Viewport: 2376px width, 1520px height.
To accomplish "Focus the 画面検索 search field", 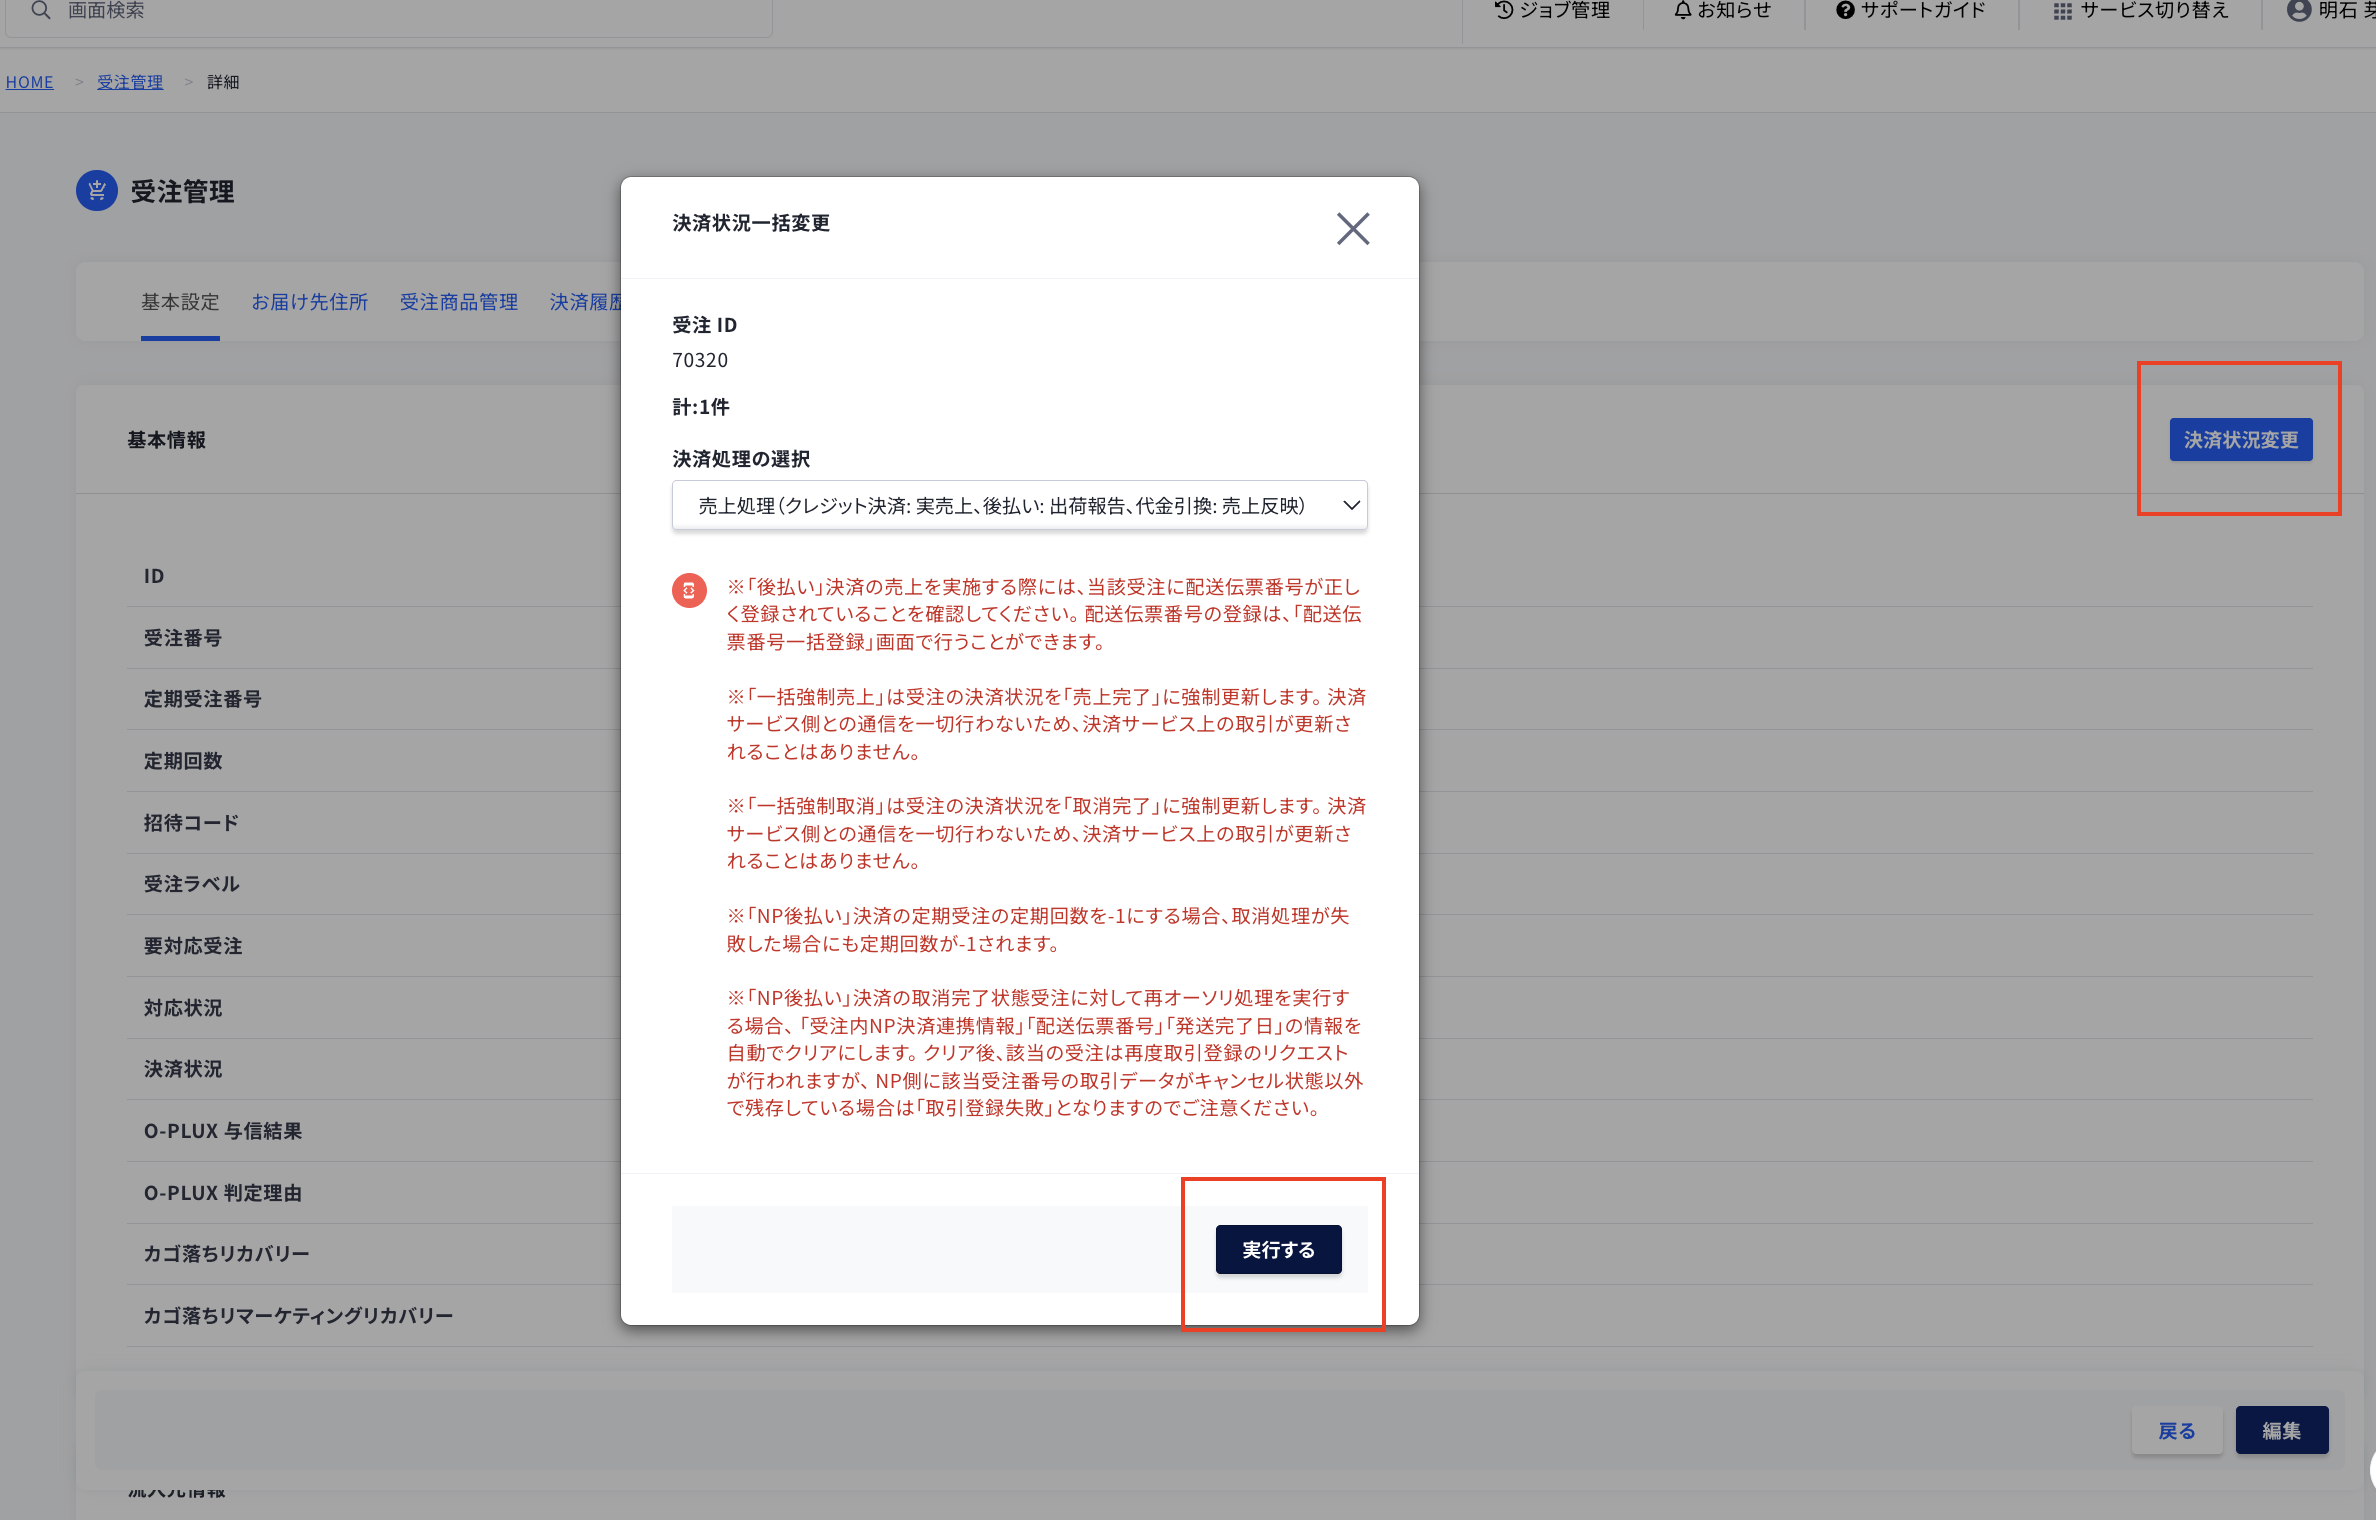I will tap(389, 12).
